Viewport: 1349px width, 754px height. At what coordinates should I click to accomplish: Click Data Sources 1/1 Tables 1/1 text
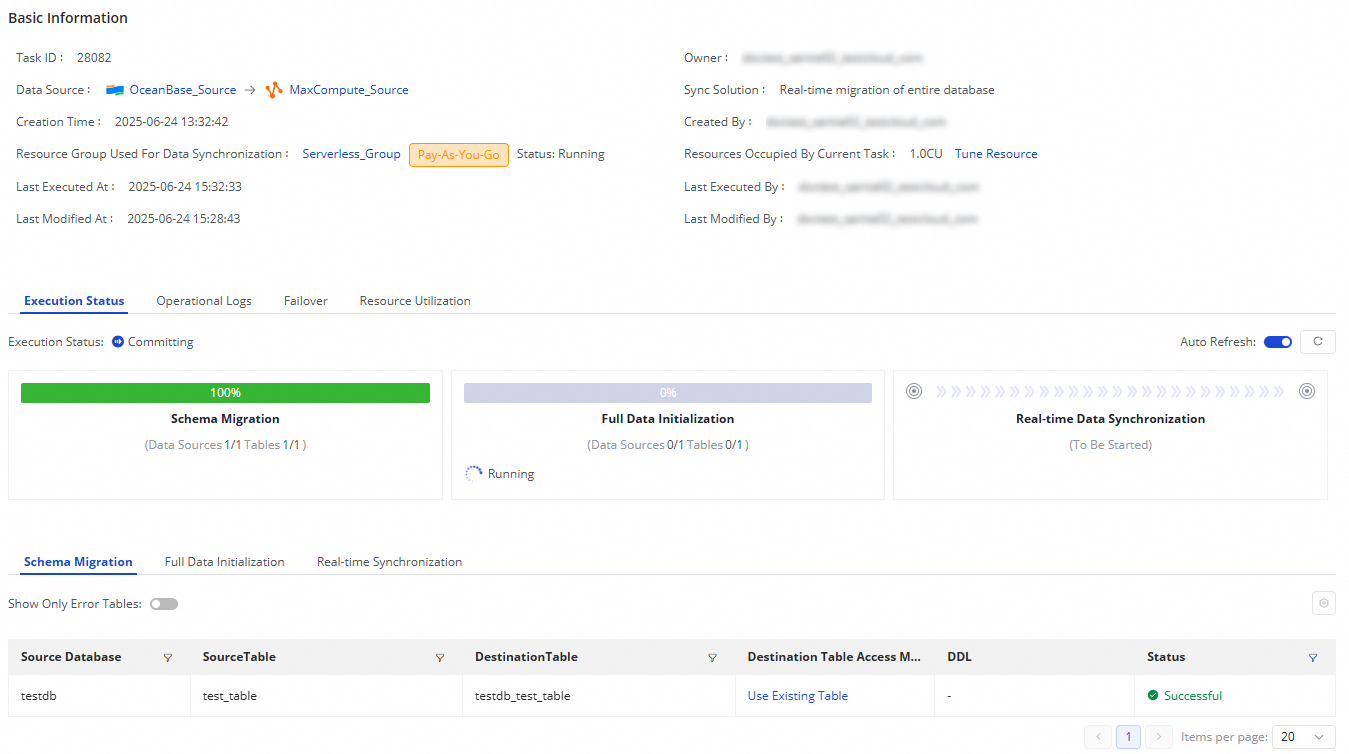click(225, 445)
